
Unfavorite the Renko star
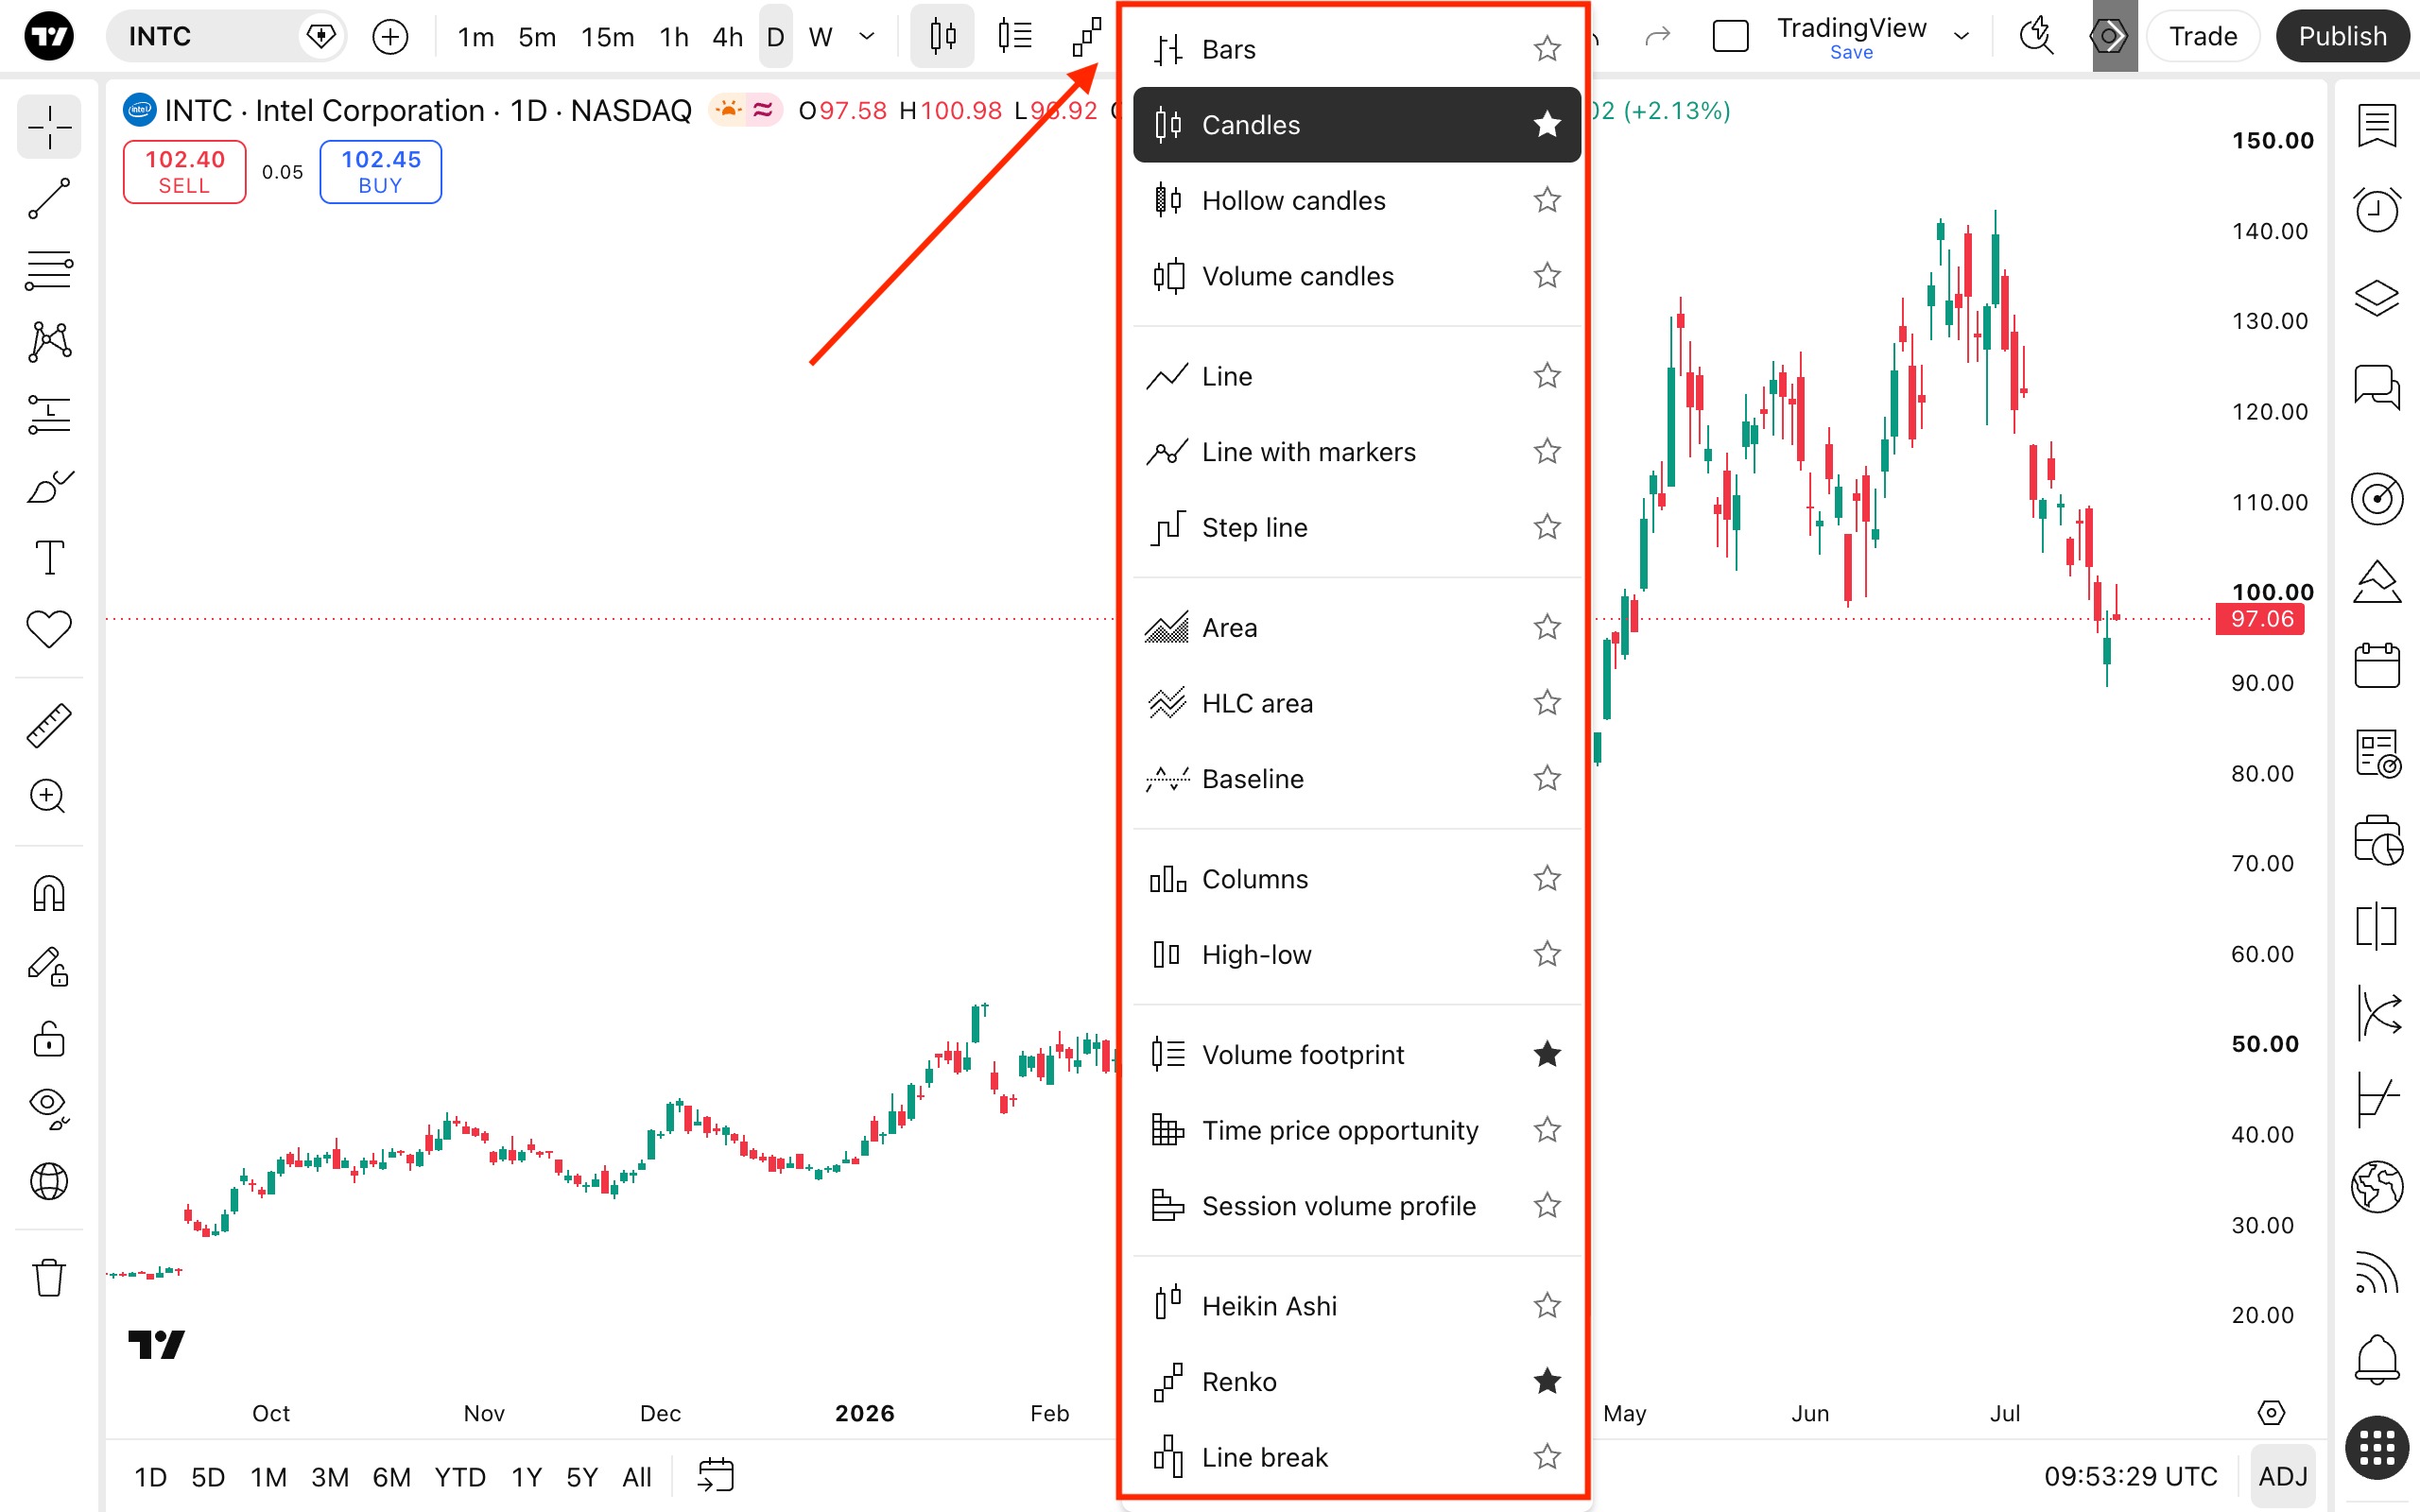click(1547, 1381)
